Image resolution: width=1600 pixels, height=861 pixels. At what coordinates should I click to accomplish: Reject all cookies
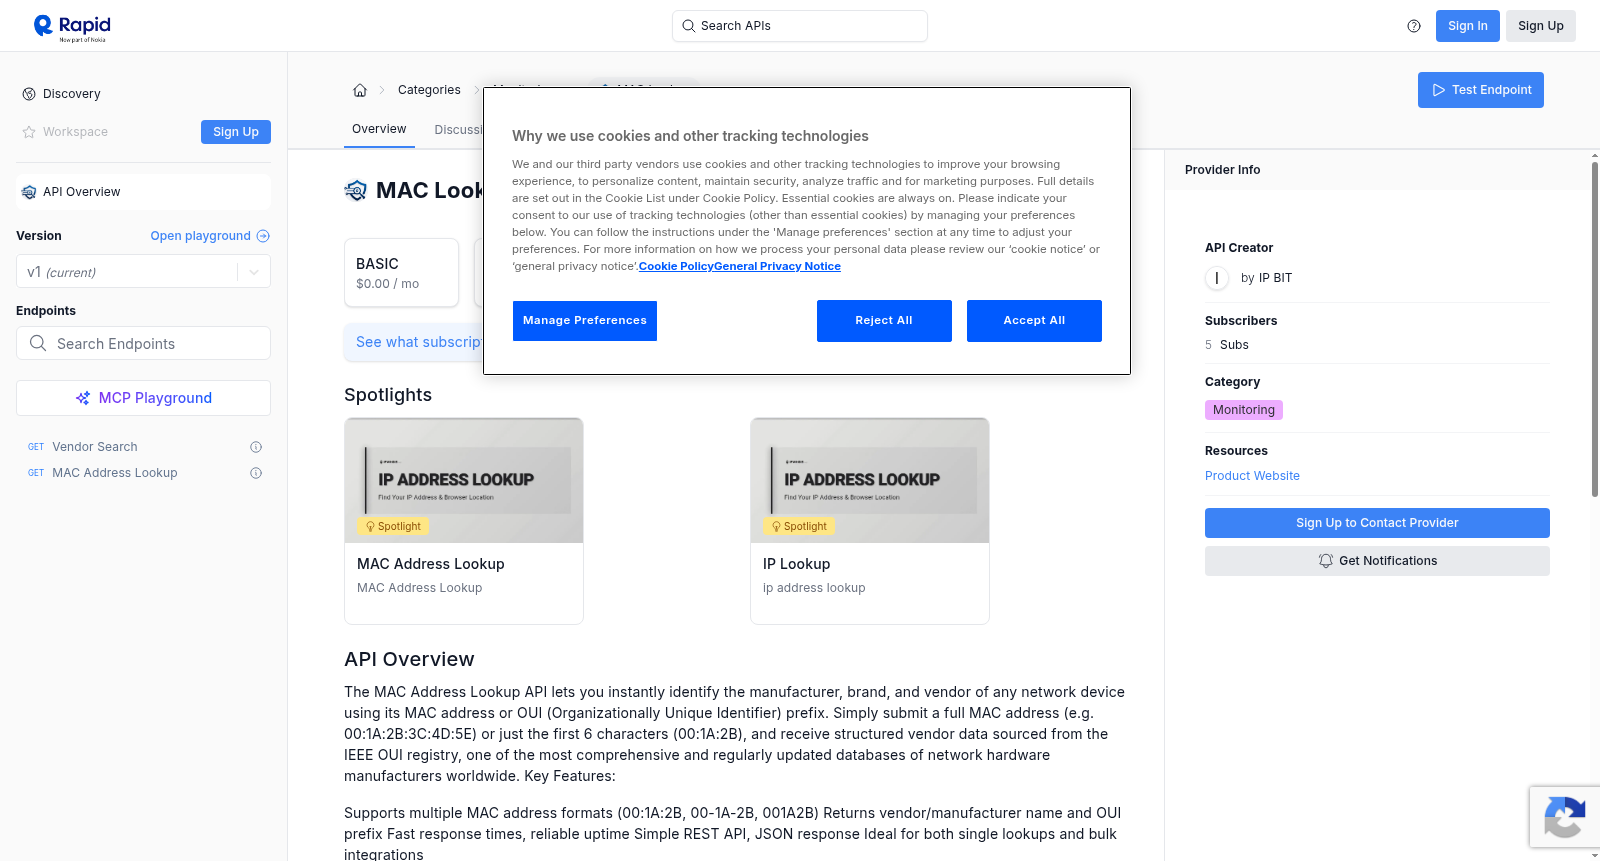point(884,321)
